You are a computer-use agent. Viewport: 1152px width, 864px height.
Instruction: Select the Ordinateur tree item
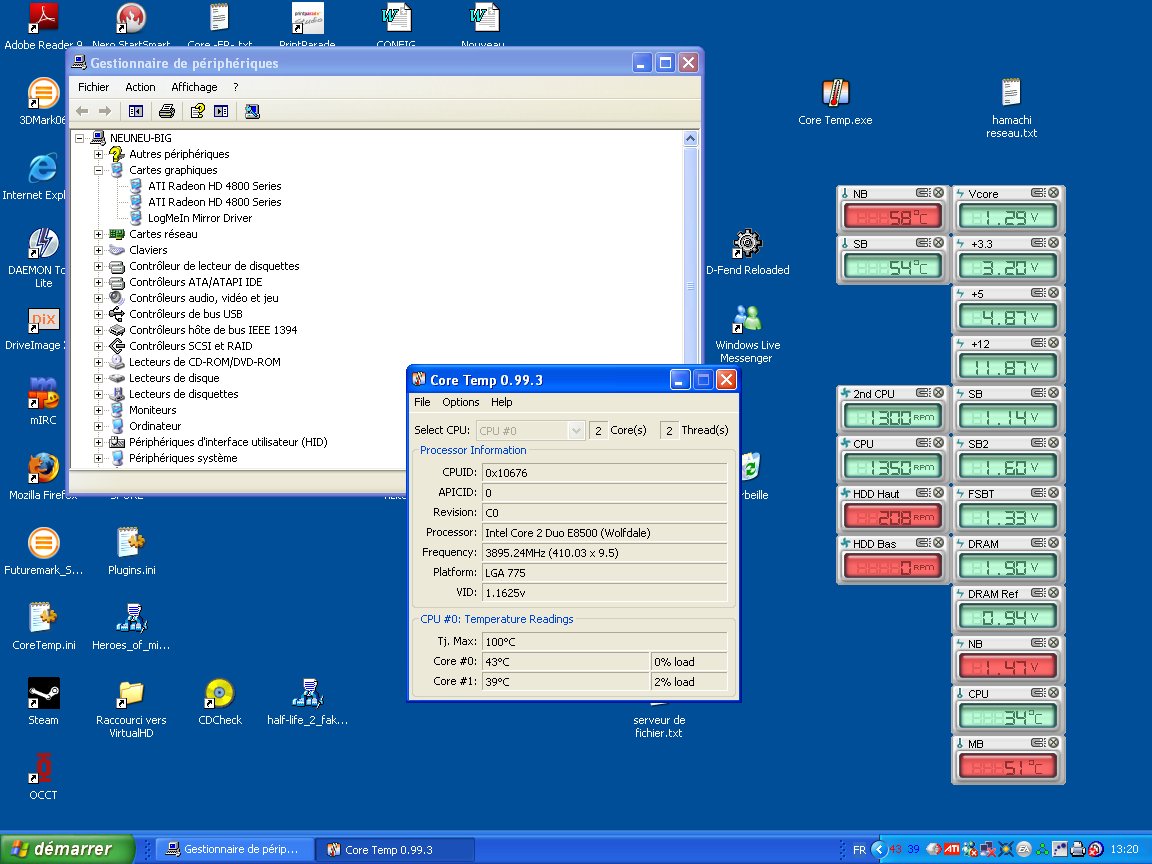point(155,426)
